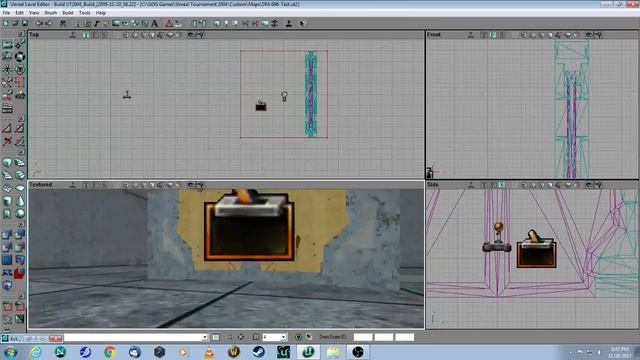Select the Actor Rotate mode tool

(x=20, y=57)
